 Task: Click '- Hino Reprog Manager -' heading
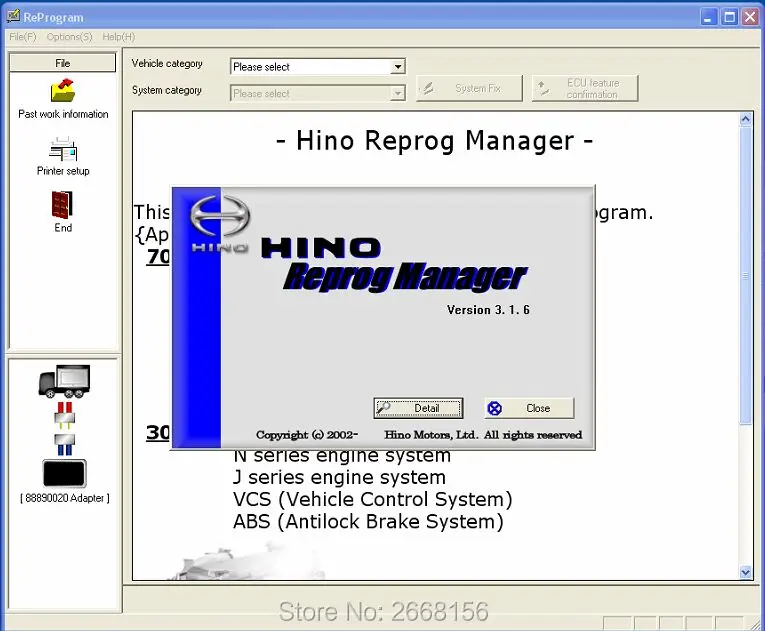tap(434, 141)
